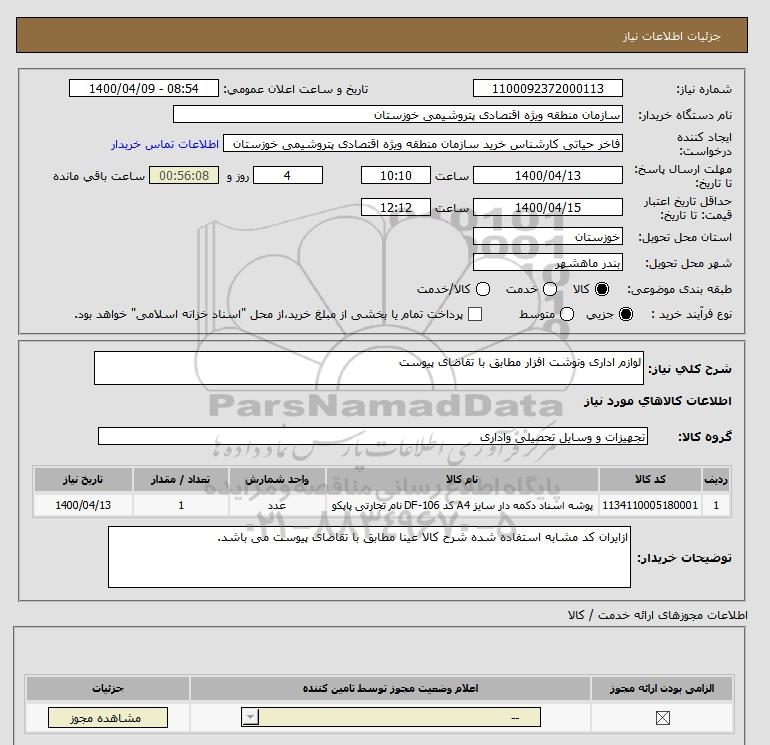Image resolution: width=770 pixels, height=745 pixels.
Task: Click the remaining days field showing 4
Action: [287, 175]
